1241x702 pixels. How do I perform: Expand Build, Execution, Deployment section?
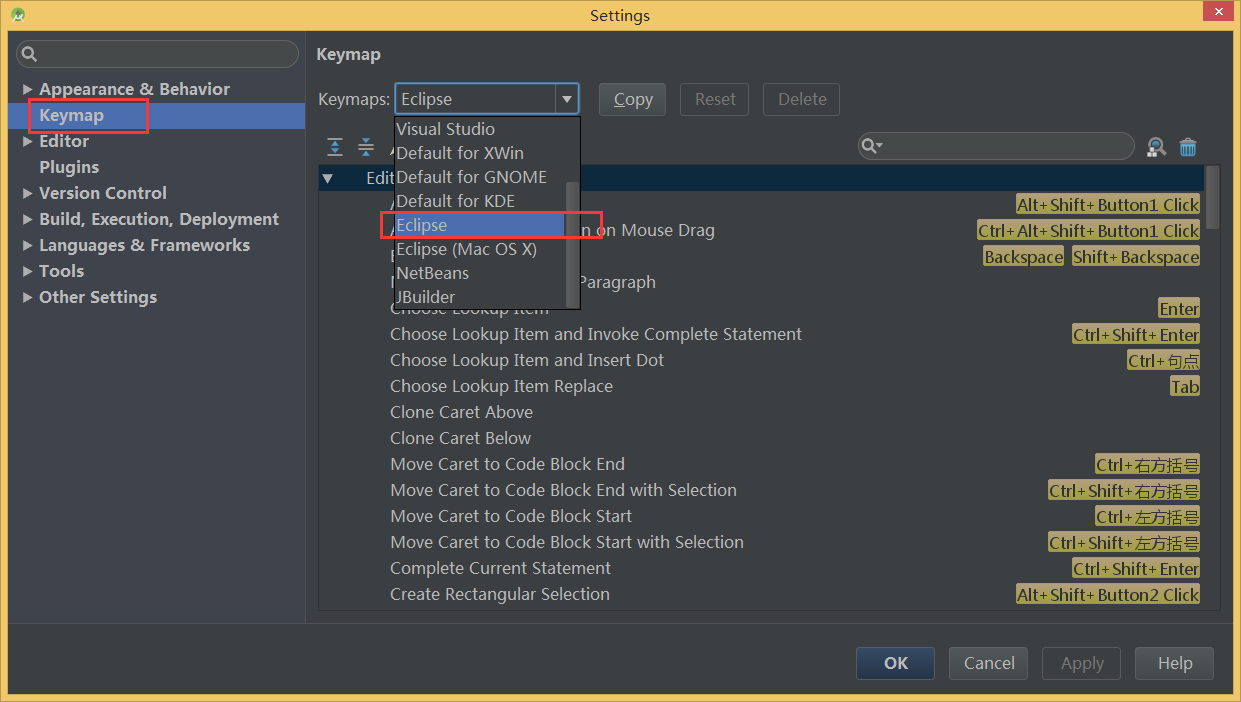click(28, 220)
